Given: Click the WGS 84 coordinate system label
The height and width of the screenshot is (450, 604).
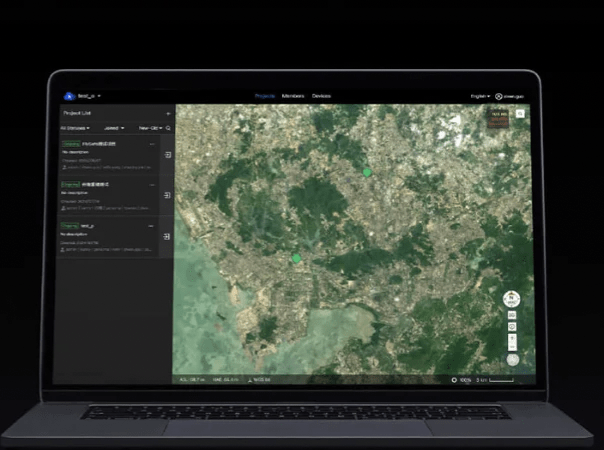Looking at the screenshot, I should pos(259,380).
